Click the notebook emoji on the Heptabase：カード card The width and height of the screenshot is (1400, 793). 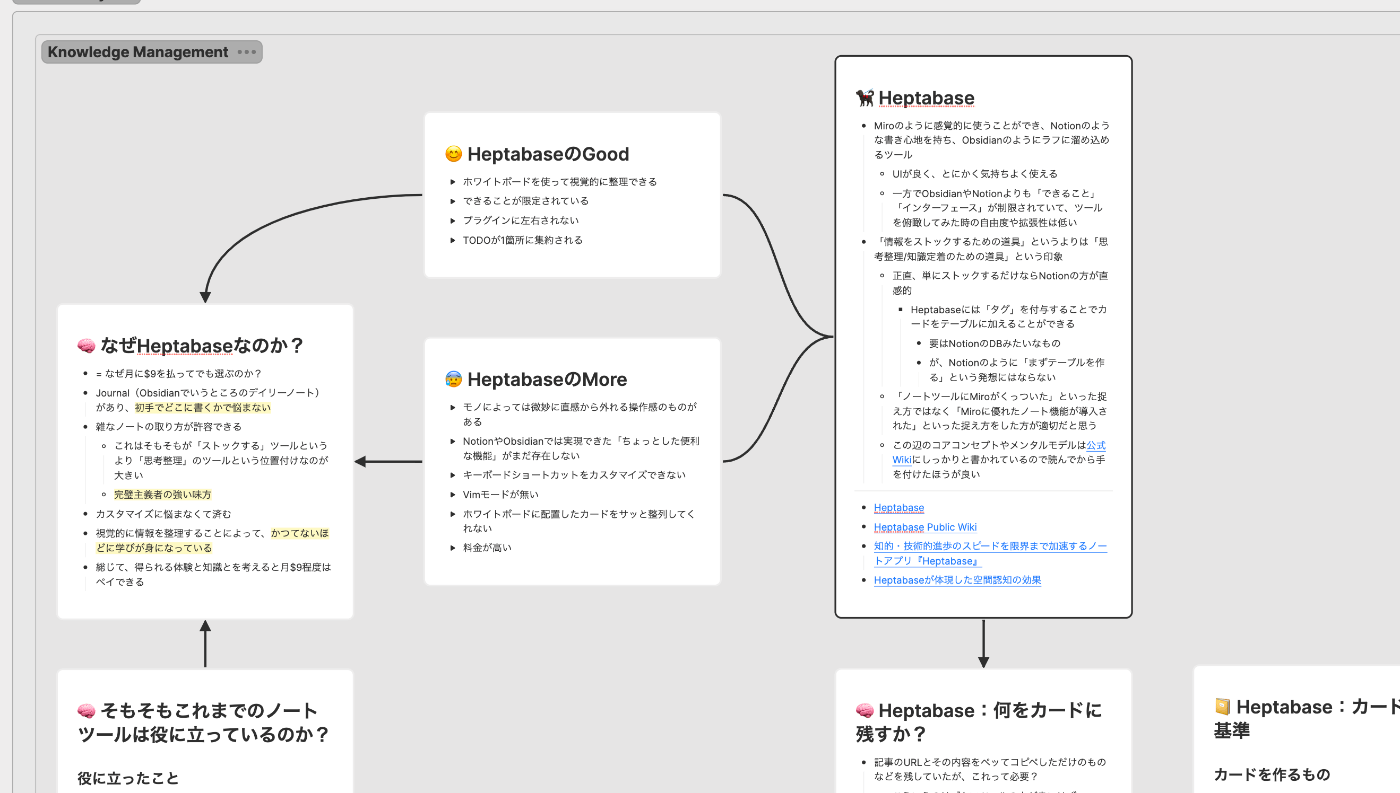(x=1222, y=707)
